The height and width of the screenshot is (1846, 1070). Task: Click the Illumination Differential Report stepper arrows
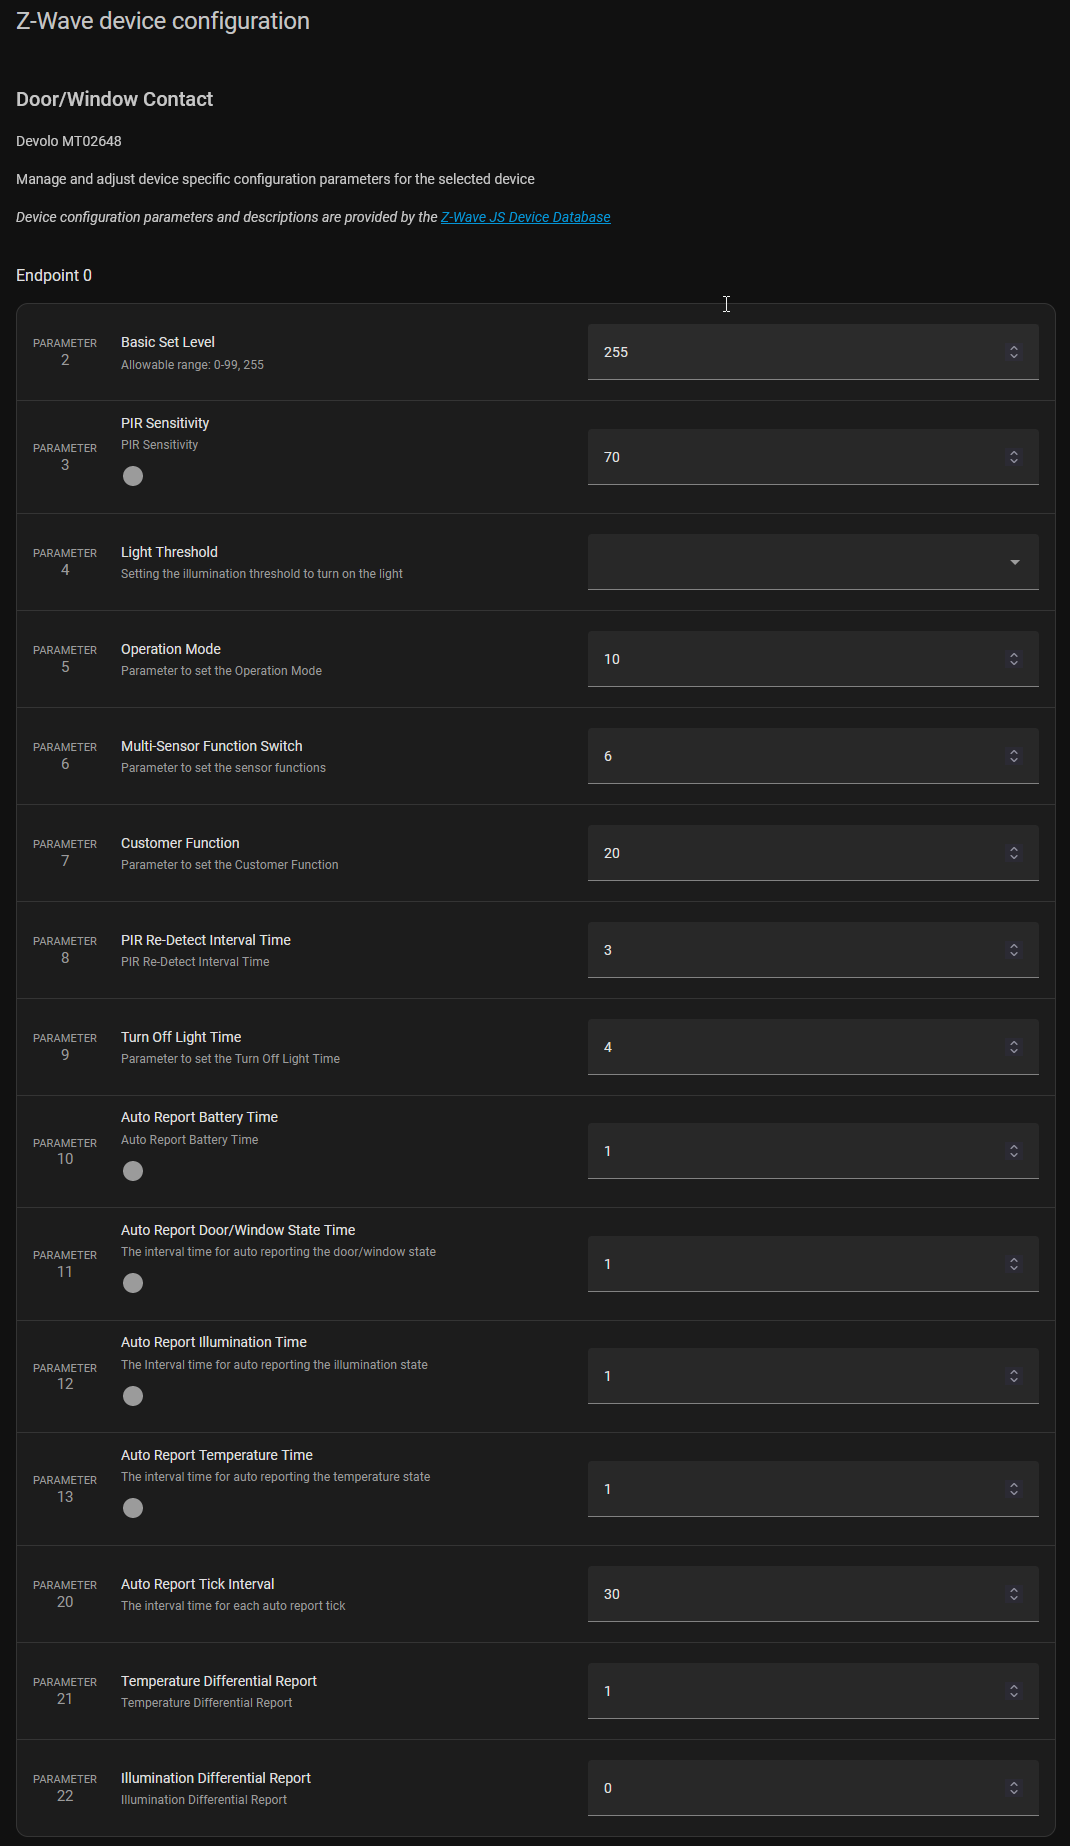point(1014,1788)
